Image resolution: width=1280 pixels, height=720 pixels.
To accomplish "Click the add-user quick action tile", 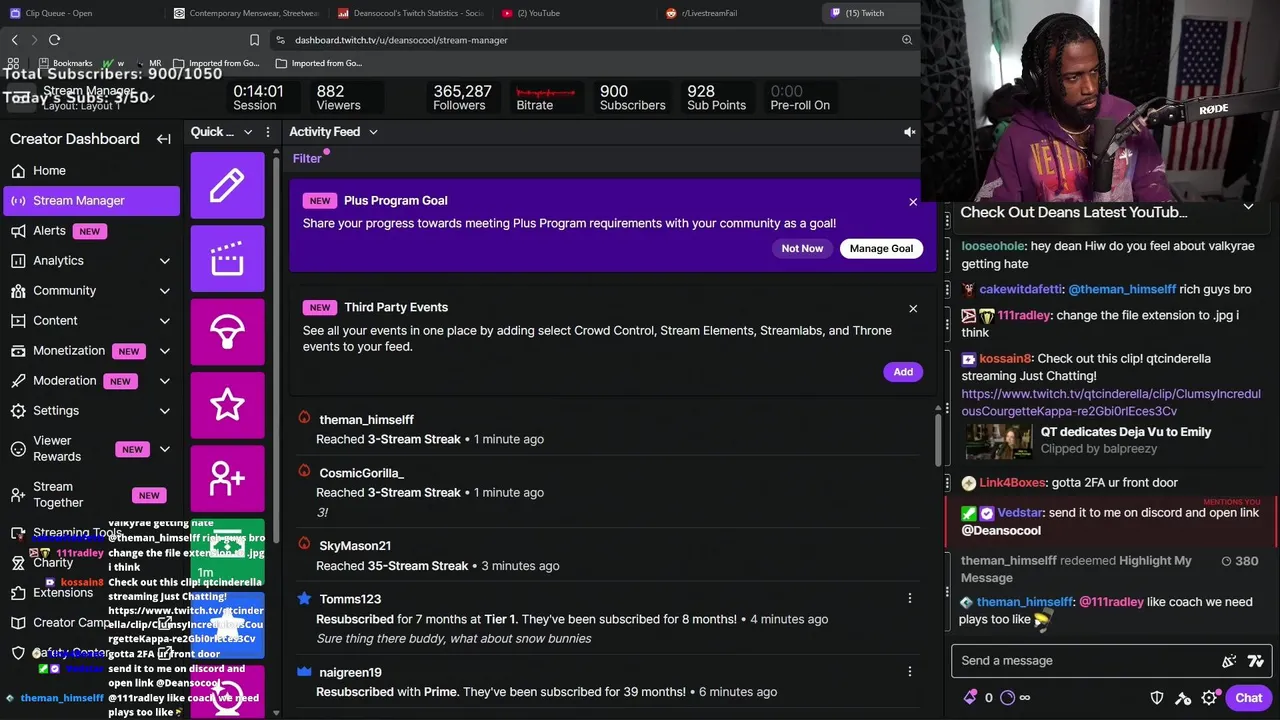I will tap(227, 478).
